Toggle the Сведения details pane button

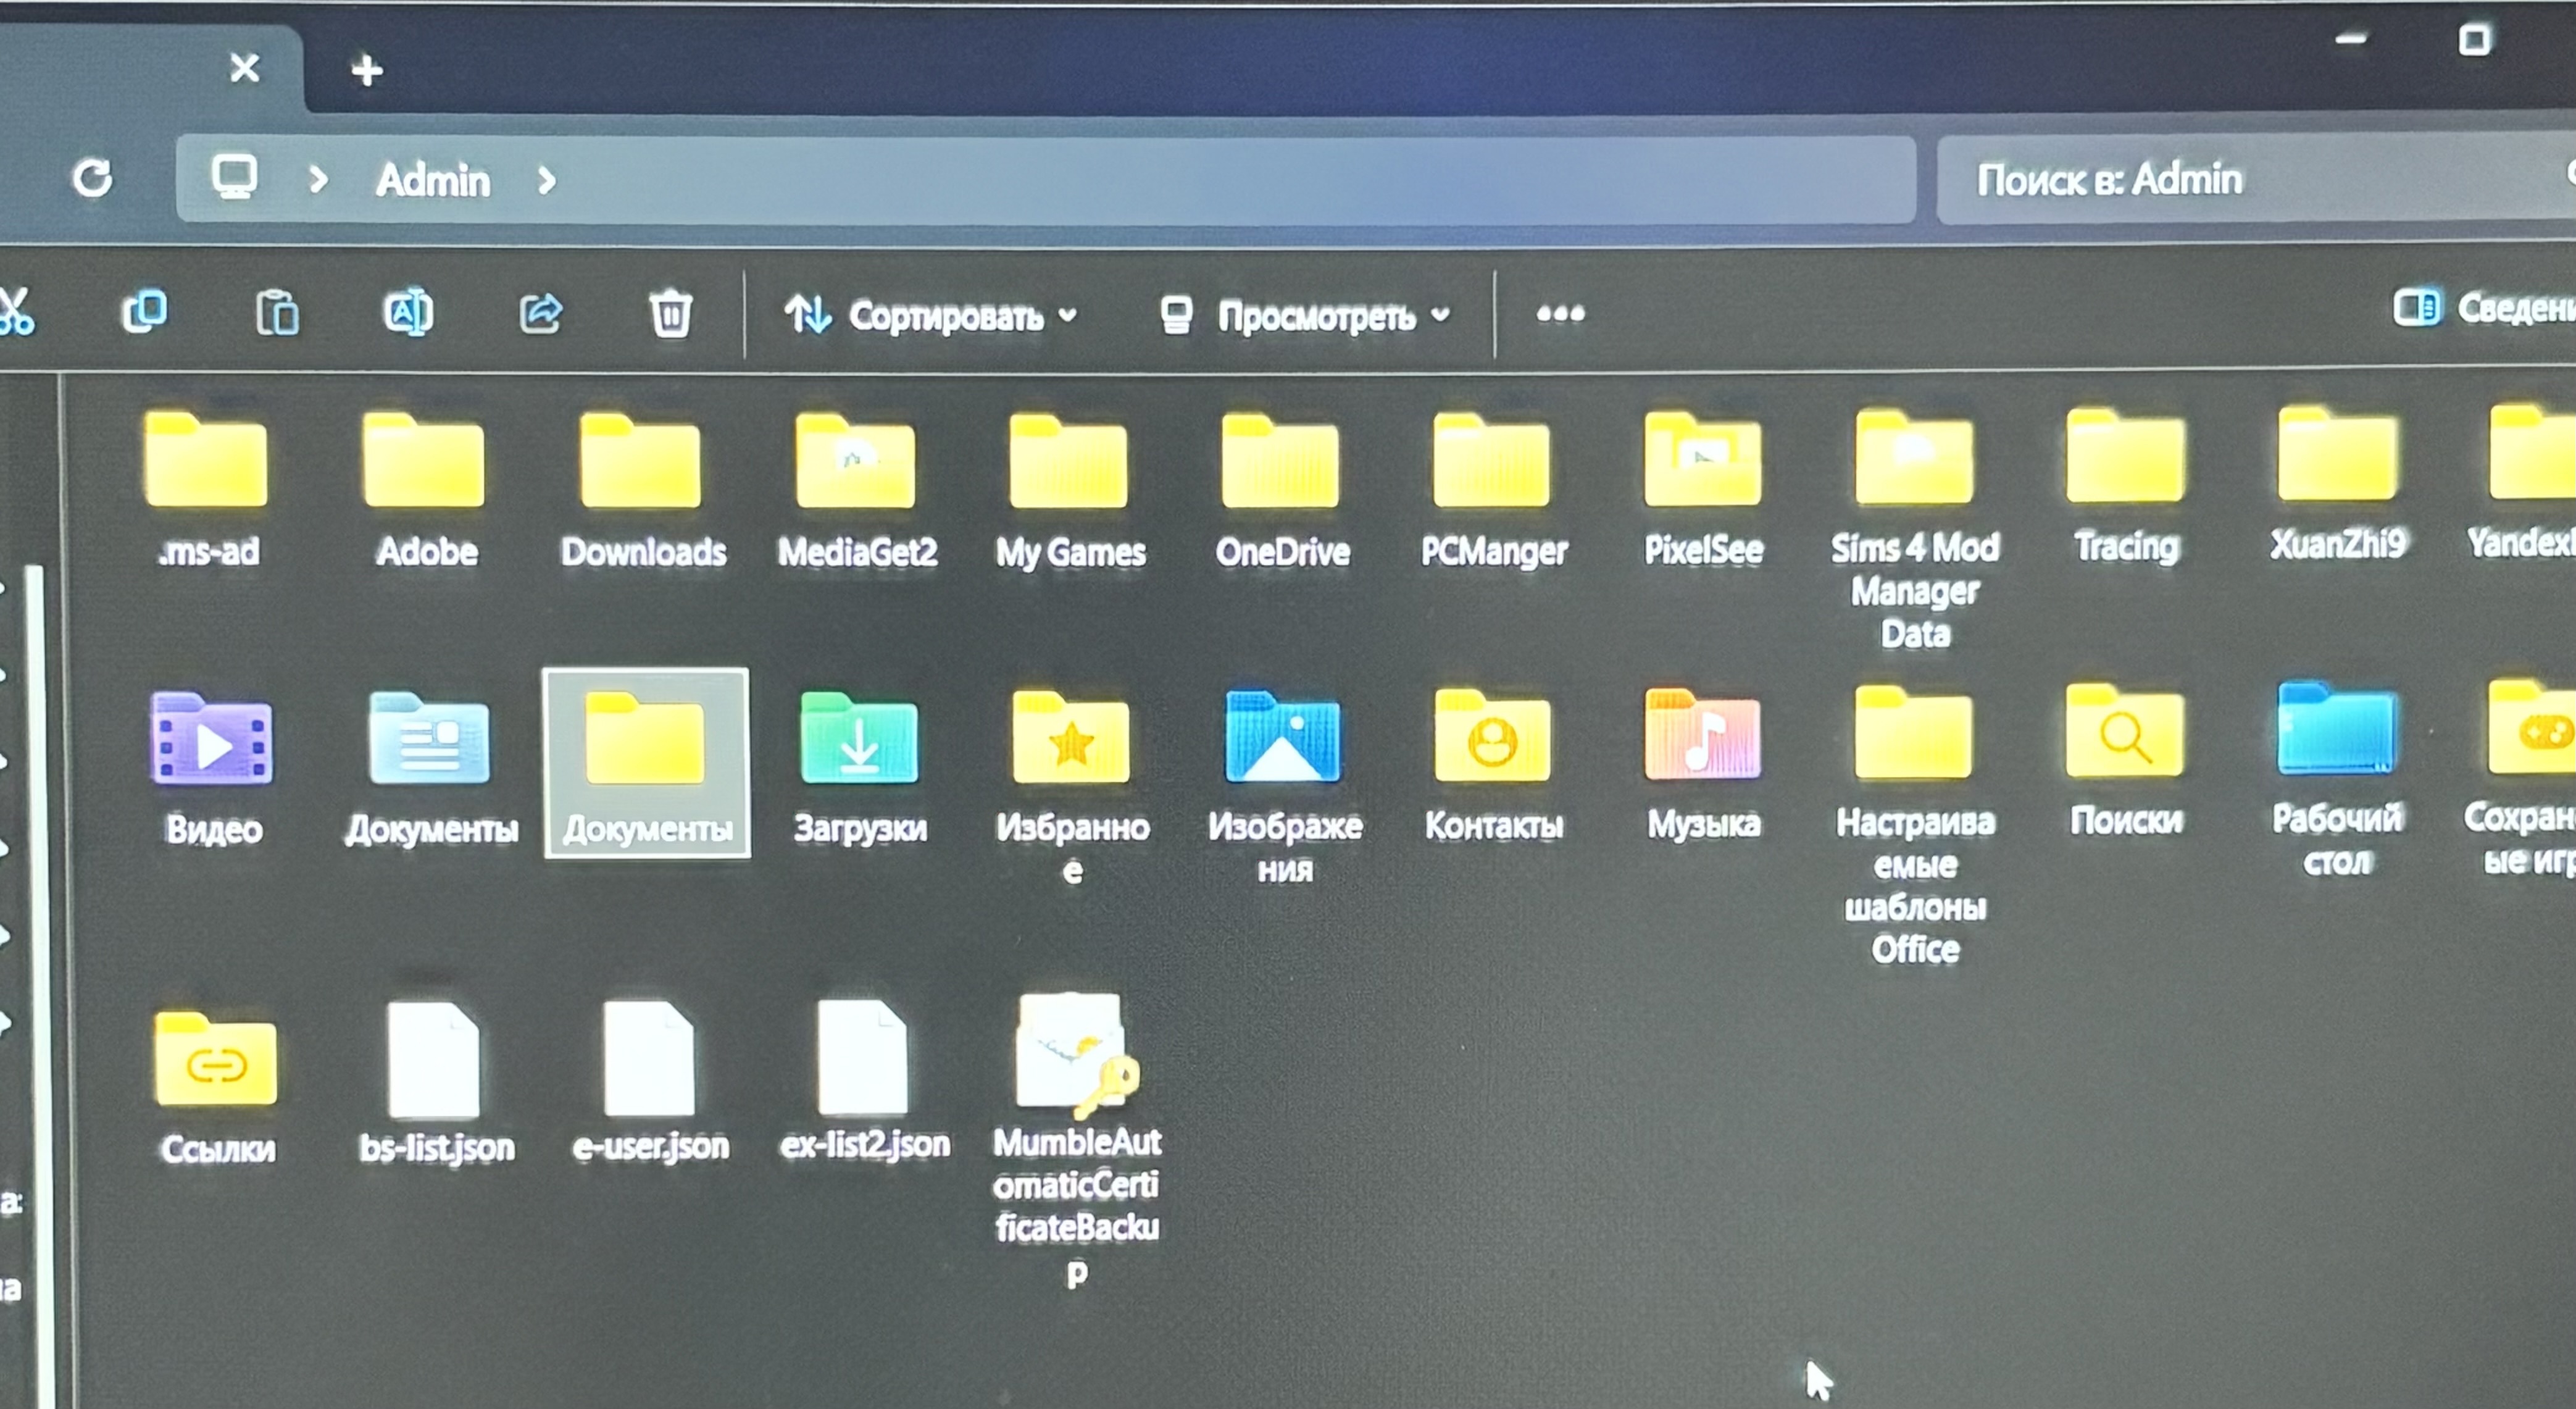coord(2484,308)
